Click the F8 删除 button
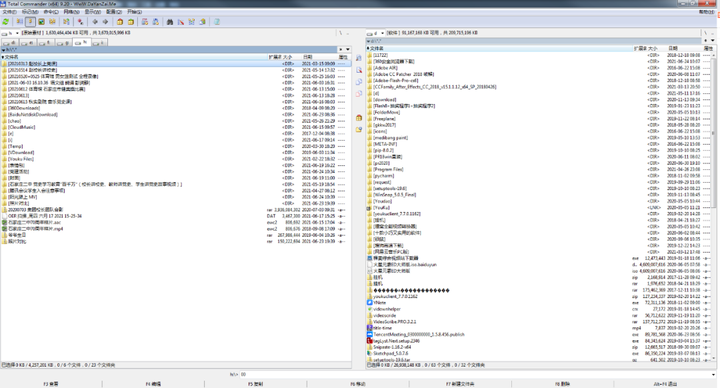 562,384
